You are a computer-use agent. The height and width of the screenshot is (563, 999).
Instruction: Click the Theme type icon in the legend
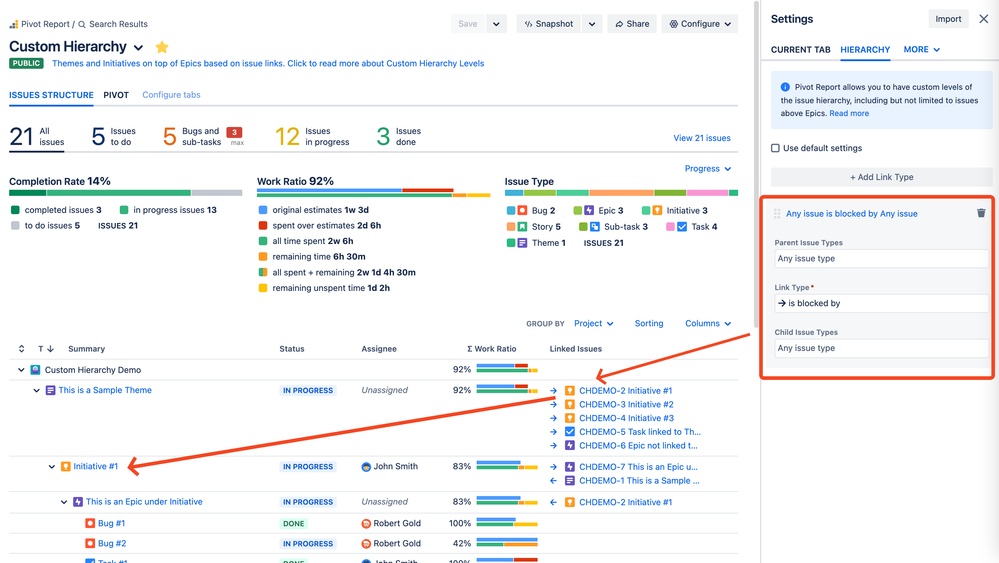(522, 243)
